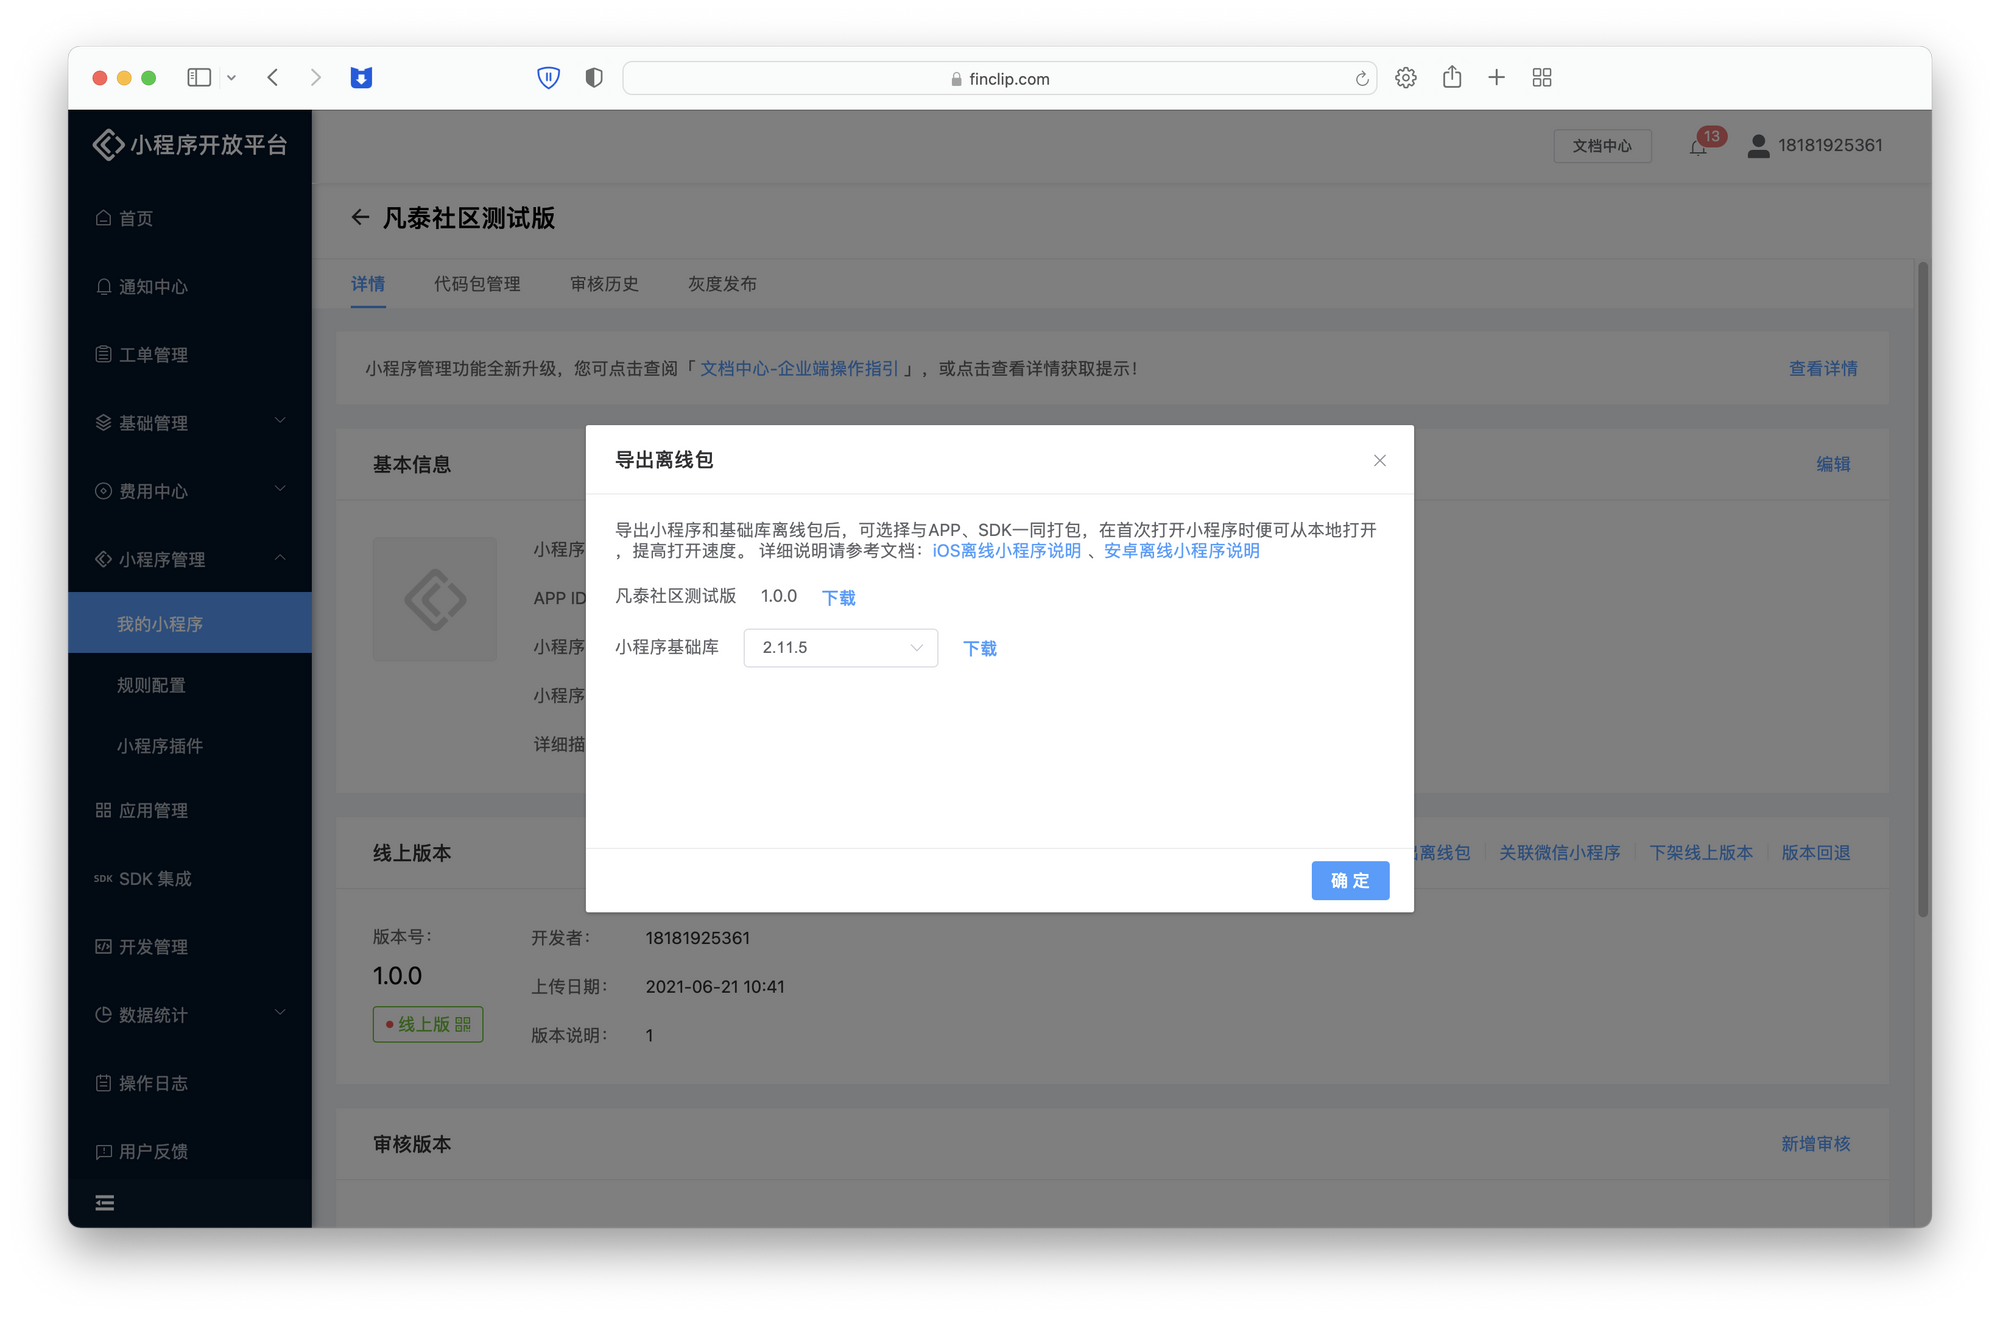The image size is (2000, 1318).
Task: Click 编辑 in 基本信息 section
Action: [x=1833, y=464]
